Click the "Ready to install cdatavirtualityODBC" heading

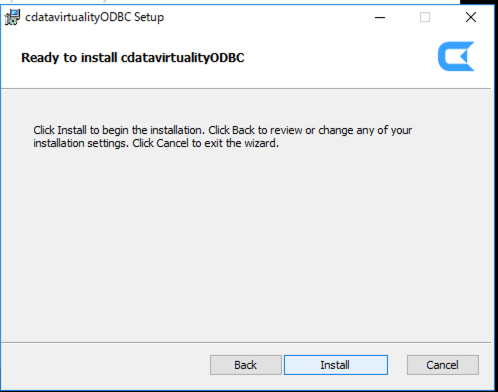[133, 58]
